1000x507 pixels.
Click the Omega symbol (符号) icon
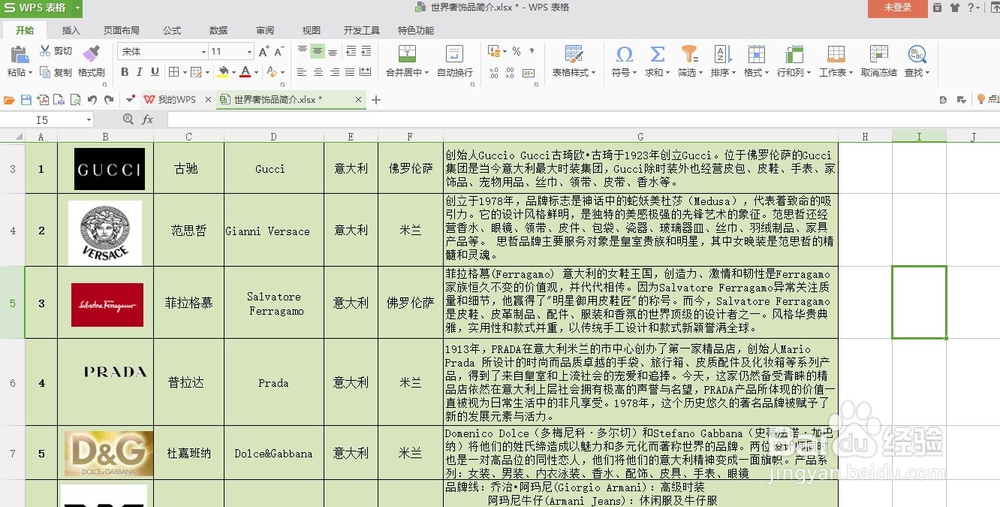[624, 54]
